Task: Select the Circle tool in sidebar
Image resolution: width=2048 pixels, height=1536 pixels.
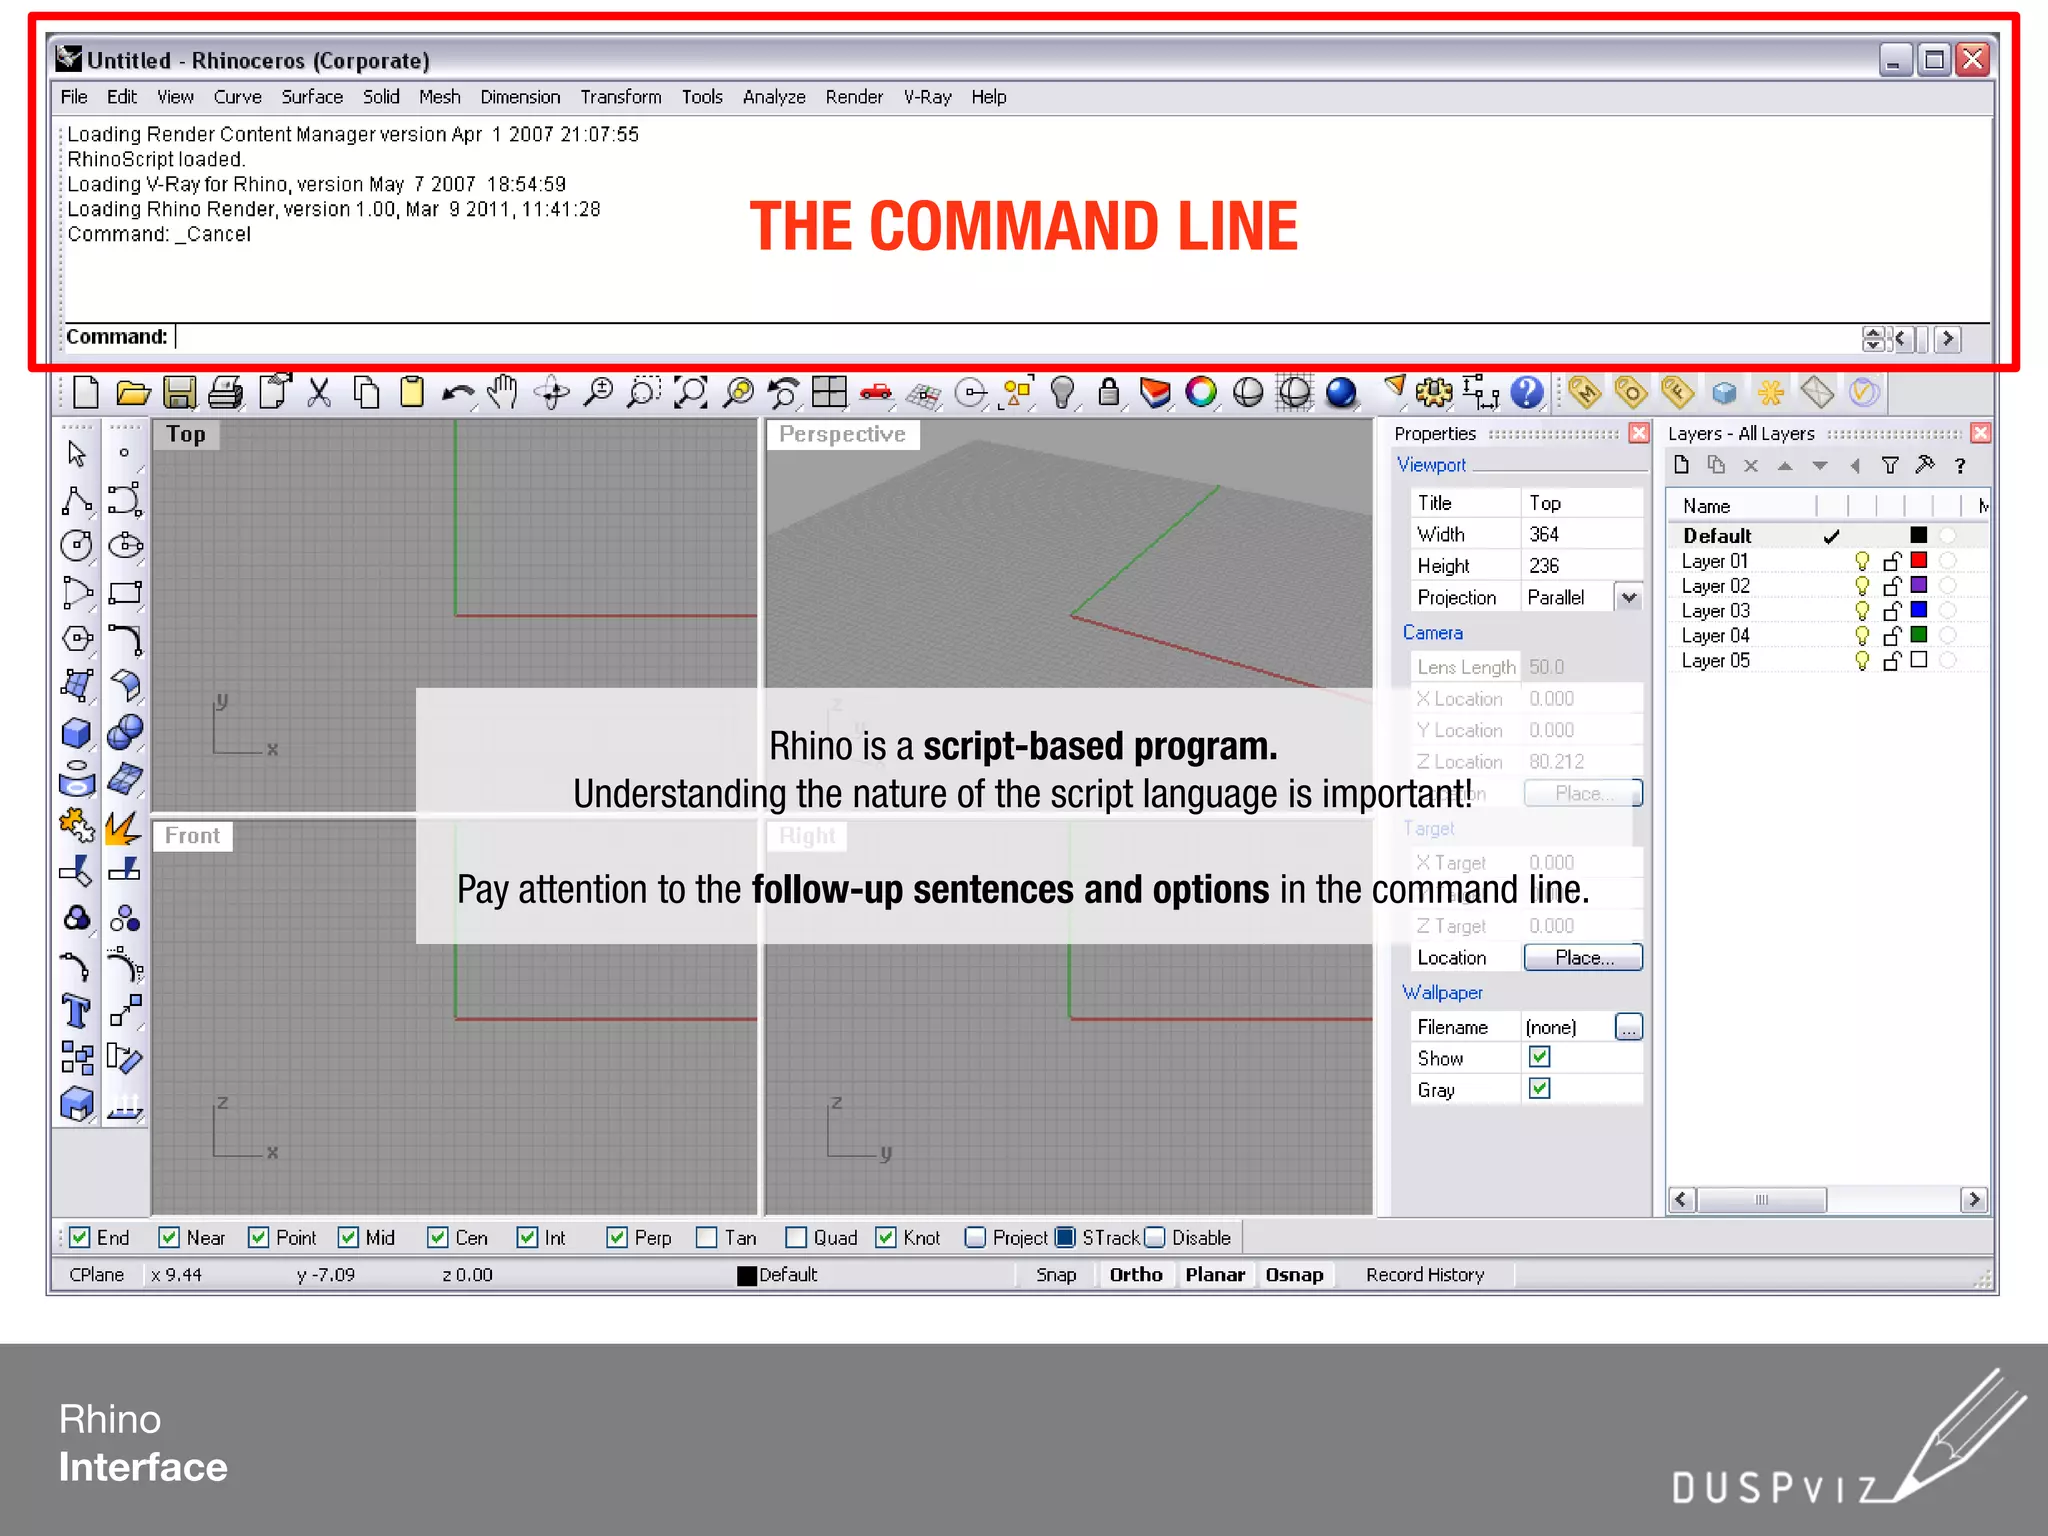Action: (x=77, y=546)
